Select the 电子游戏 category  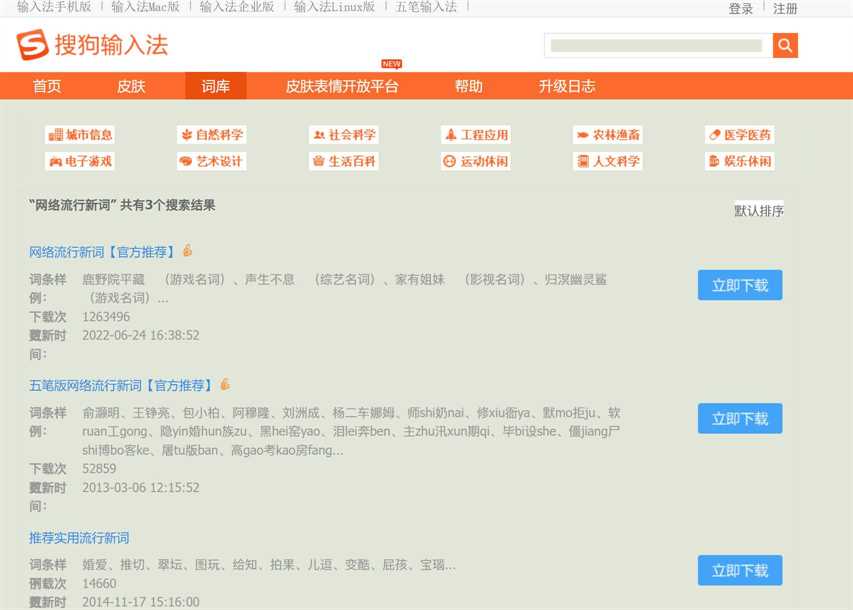pyautogui.click(x=80, y=161)
